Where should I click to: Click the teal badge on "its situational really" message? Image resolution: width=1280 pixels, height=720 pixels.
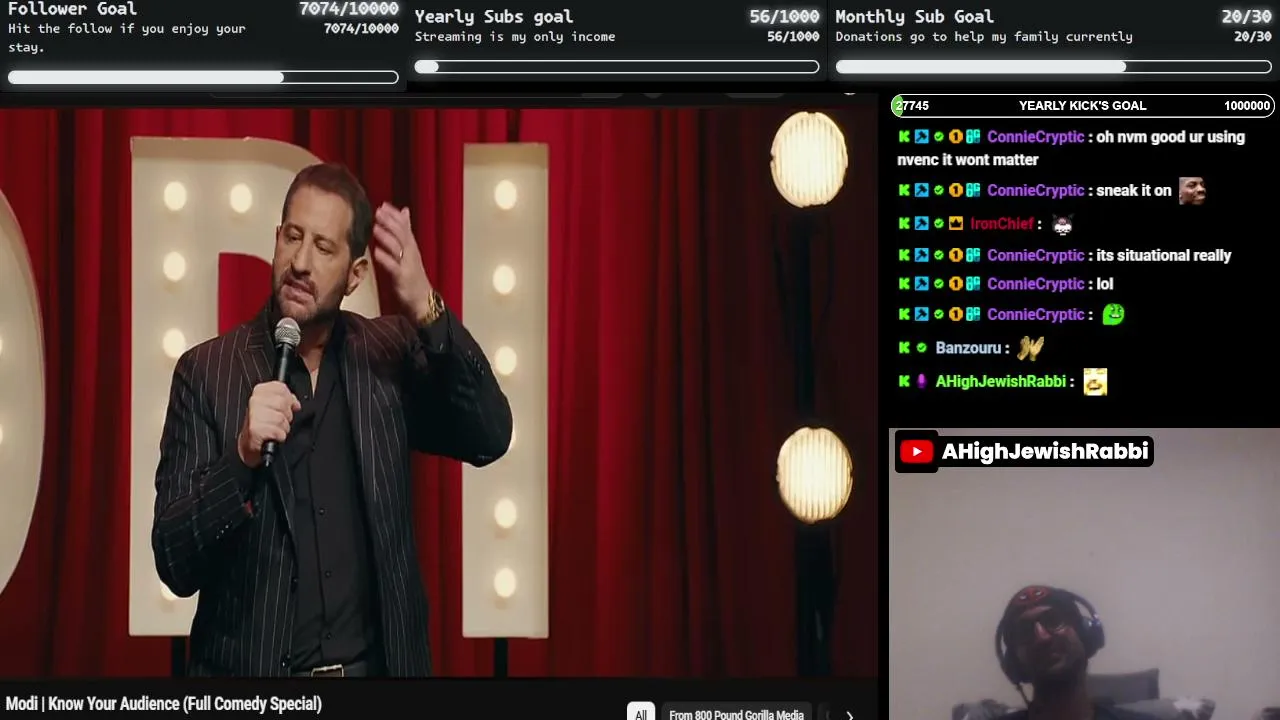point(972,255)
